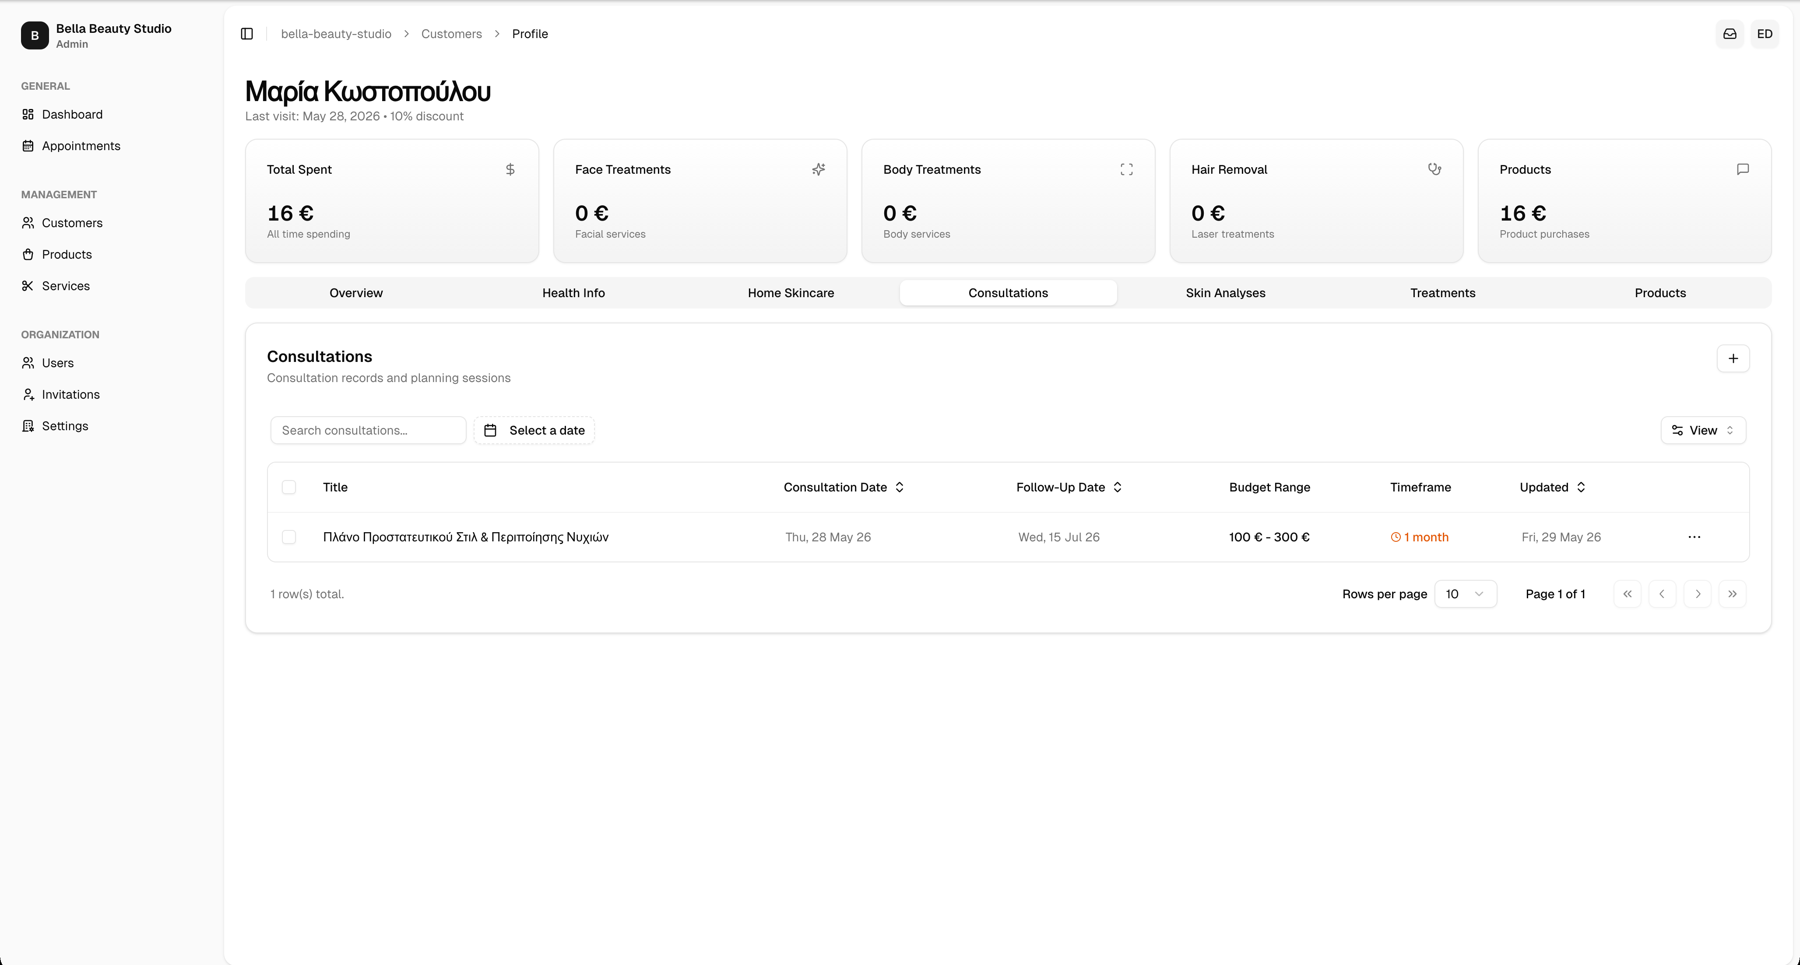Open the Rows per page dropdown
The height and width of the screenshot is (965, 1800).
tap(1465, 594)
